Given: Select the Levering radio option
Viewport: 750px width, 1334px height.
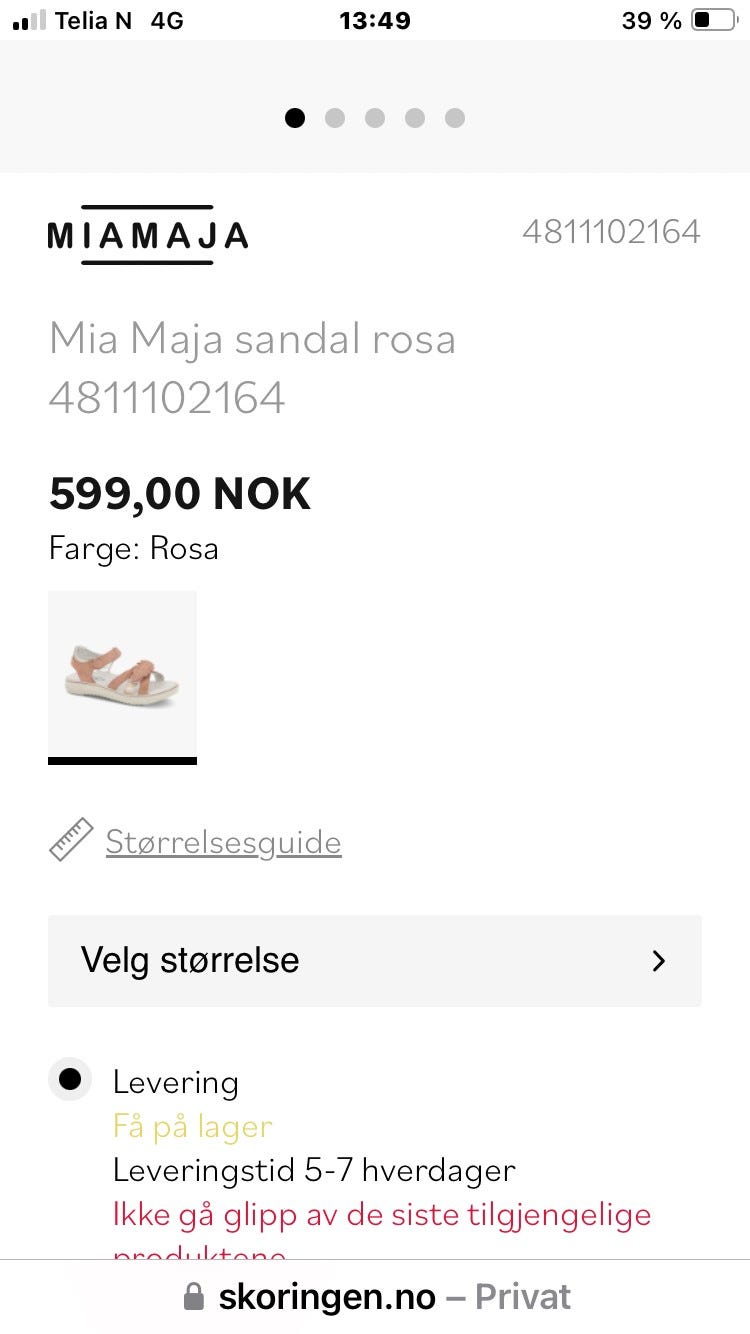Looking at the screenshot, I should 70,1080.
